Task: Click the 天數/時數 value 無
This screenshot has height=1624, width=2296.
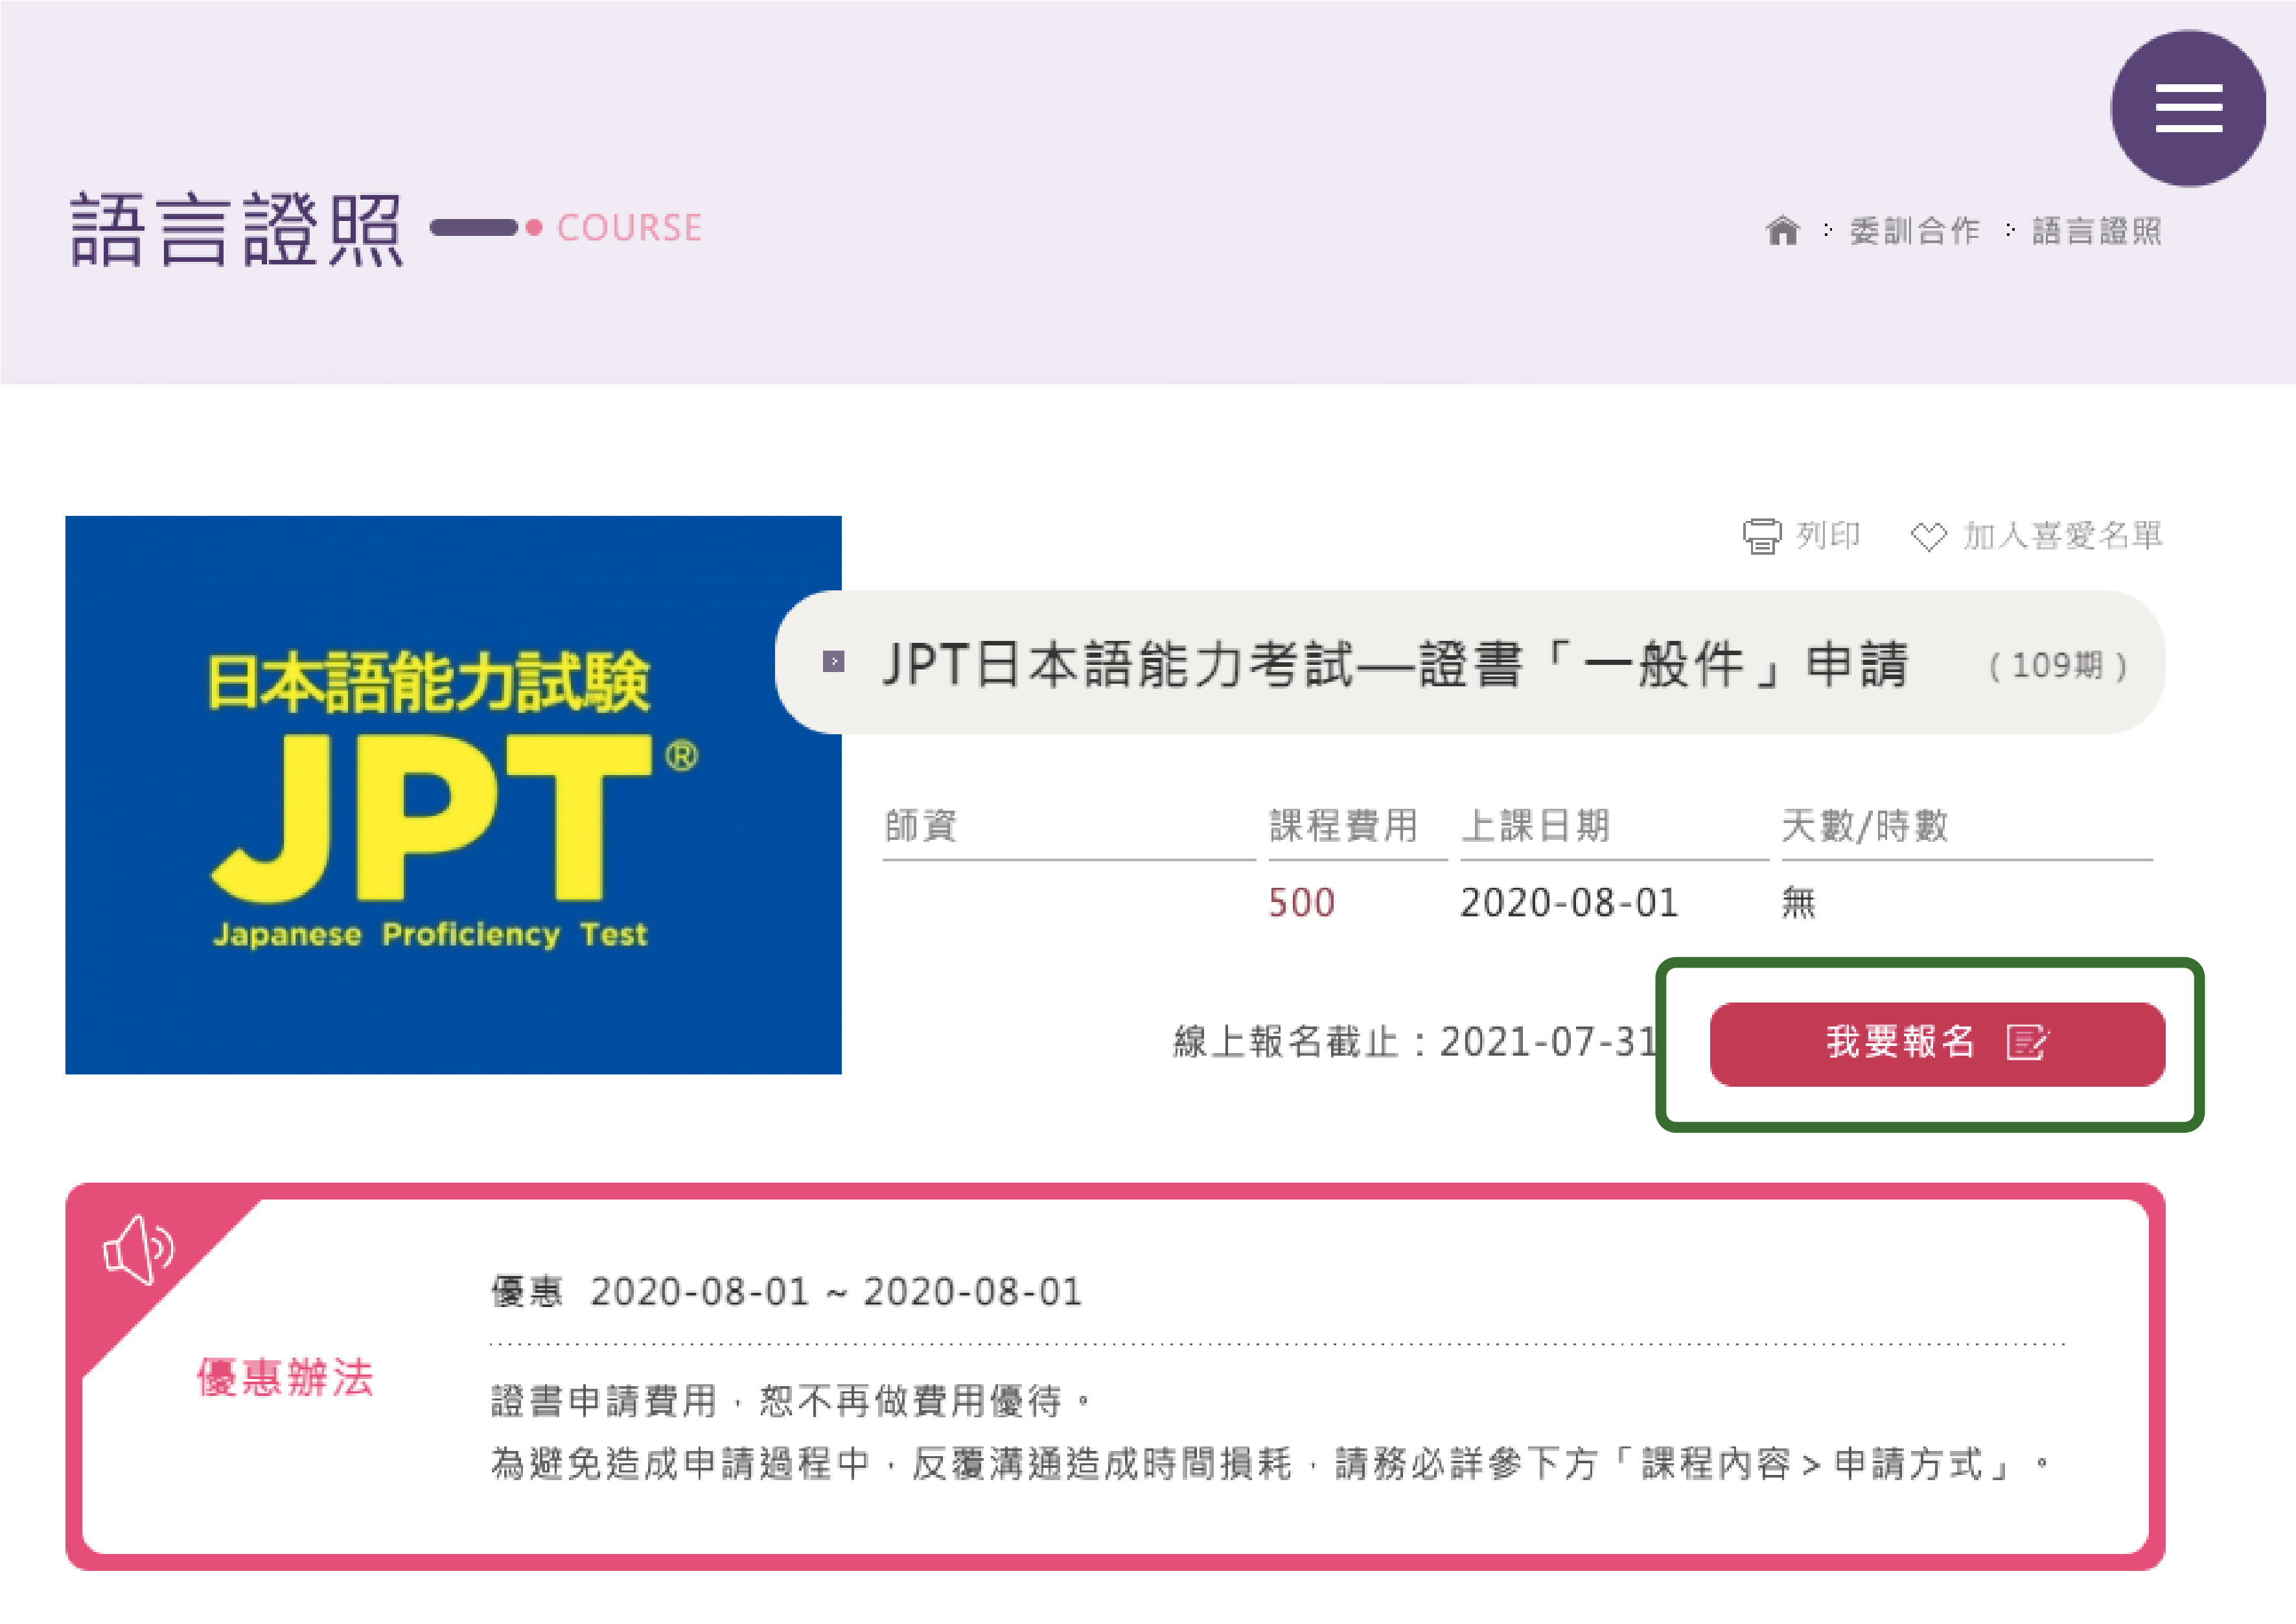Action: tap(1798, 903)
